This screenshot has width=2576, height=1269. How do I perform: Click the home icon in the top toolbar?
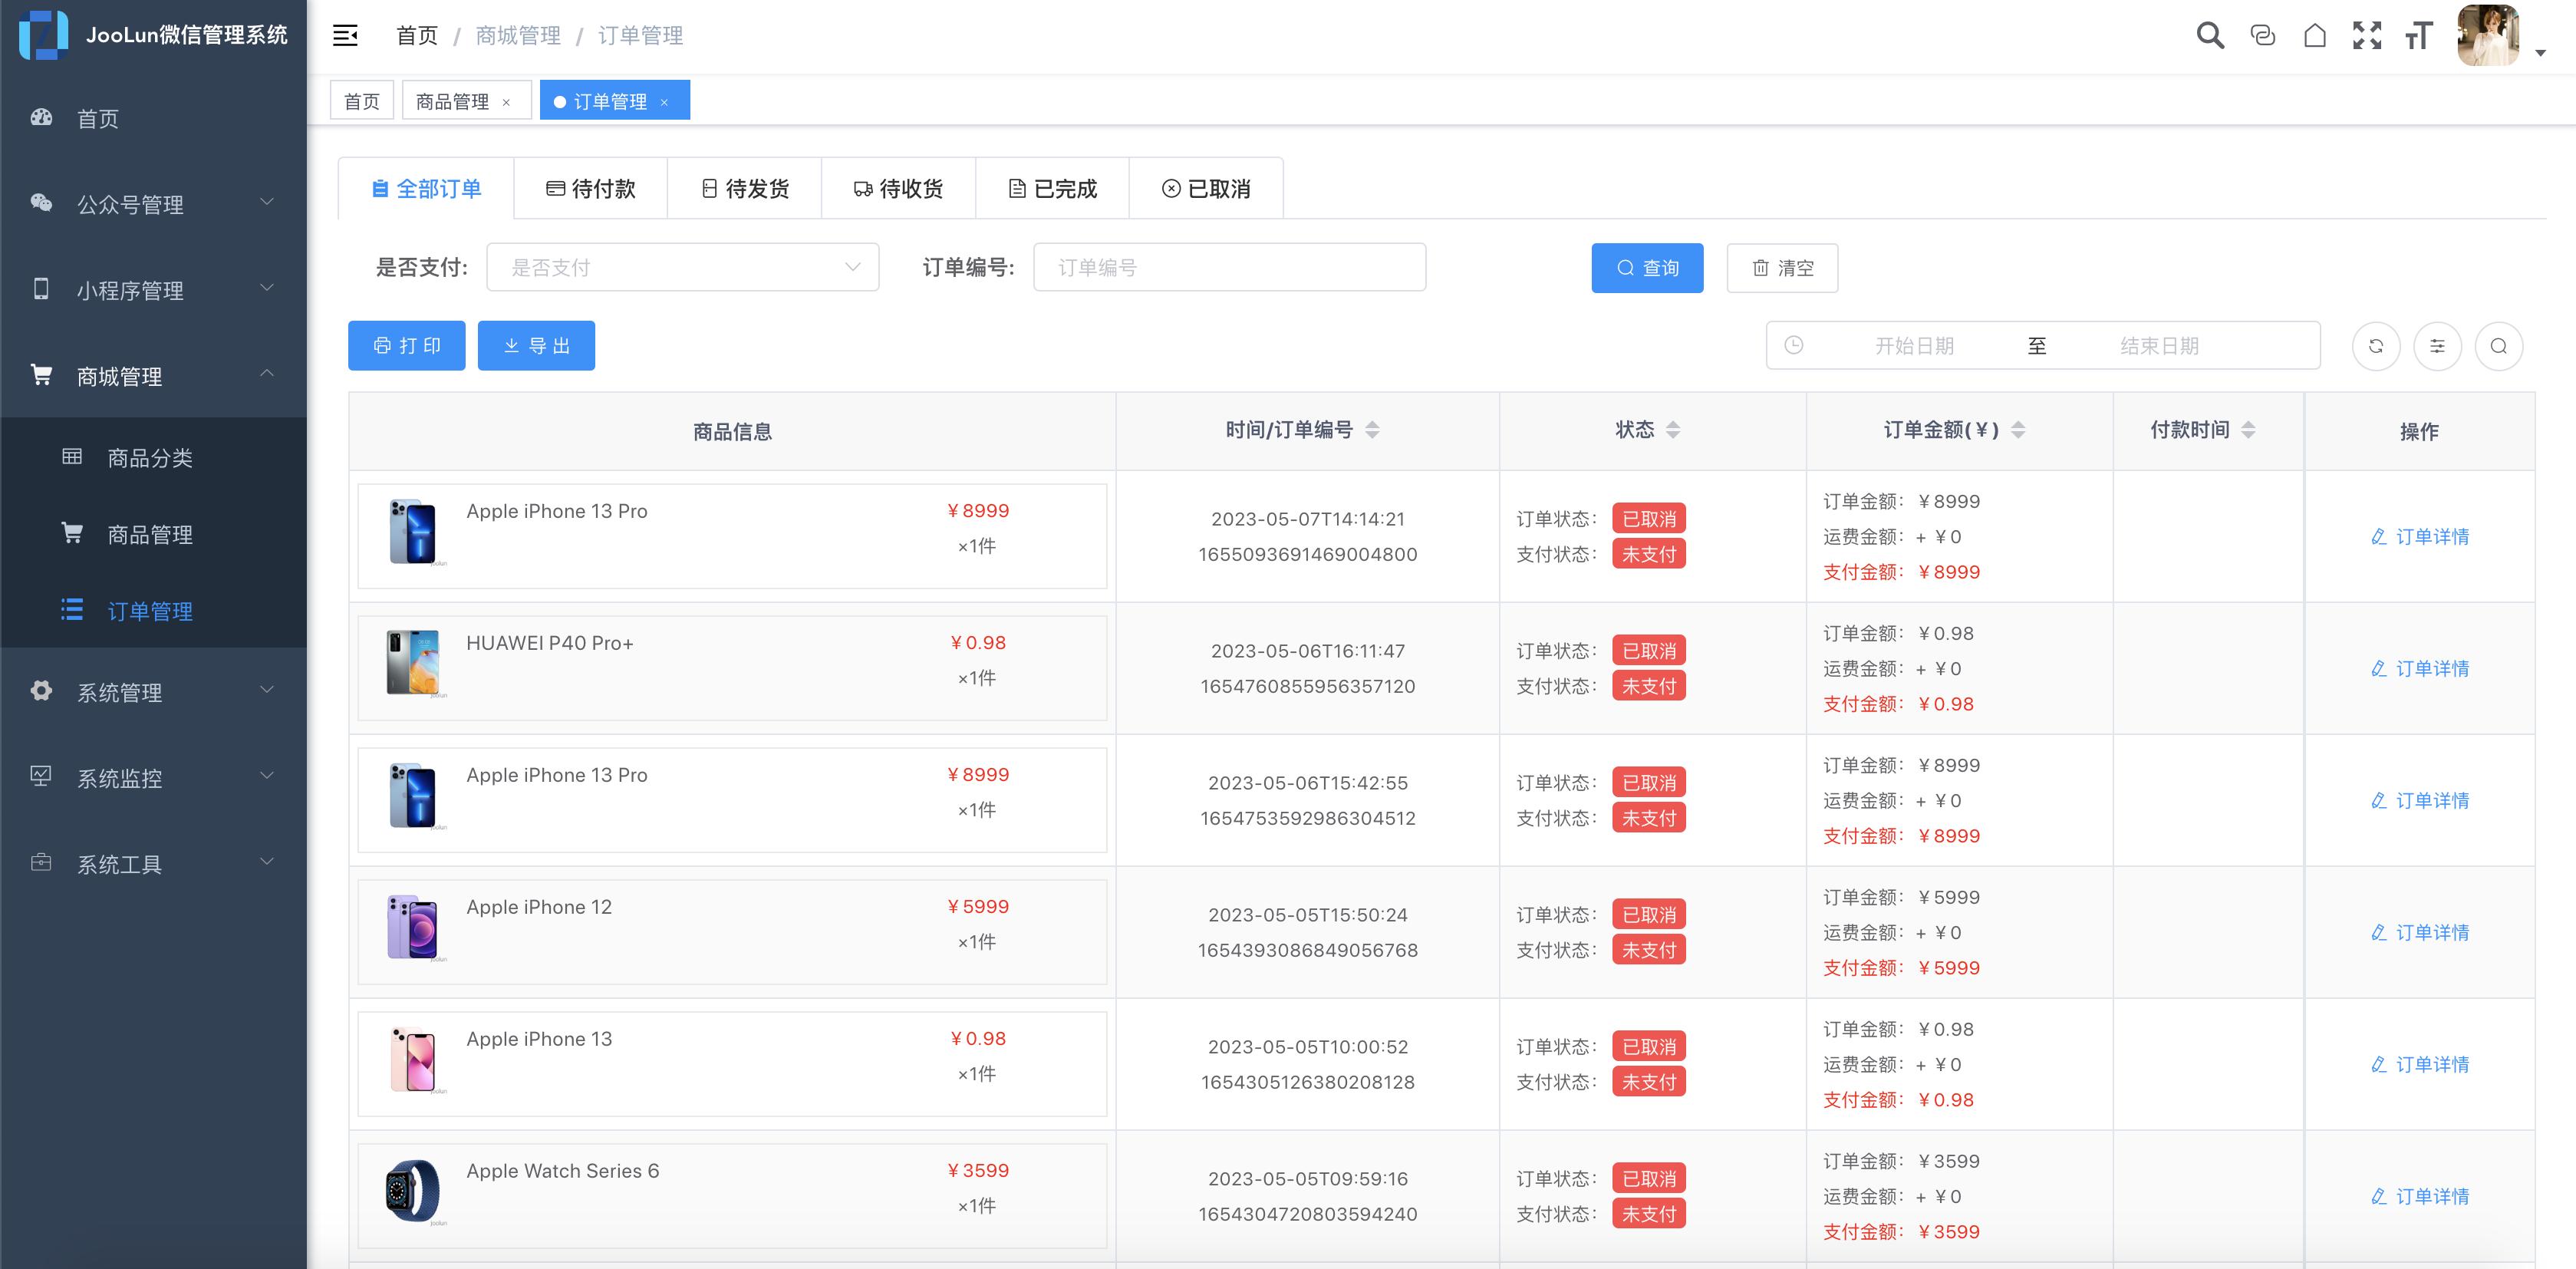coord(2315,35)
